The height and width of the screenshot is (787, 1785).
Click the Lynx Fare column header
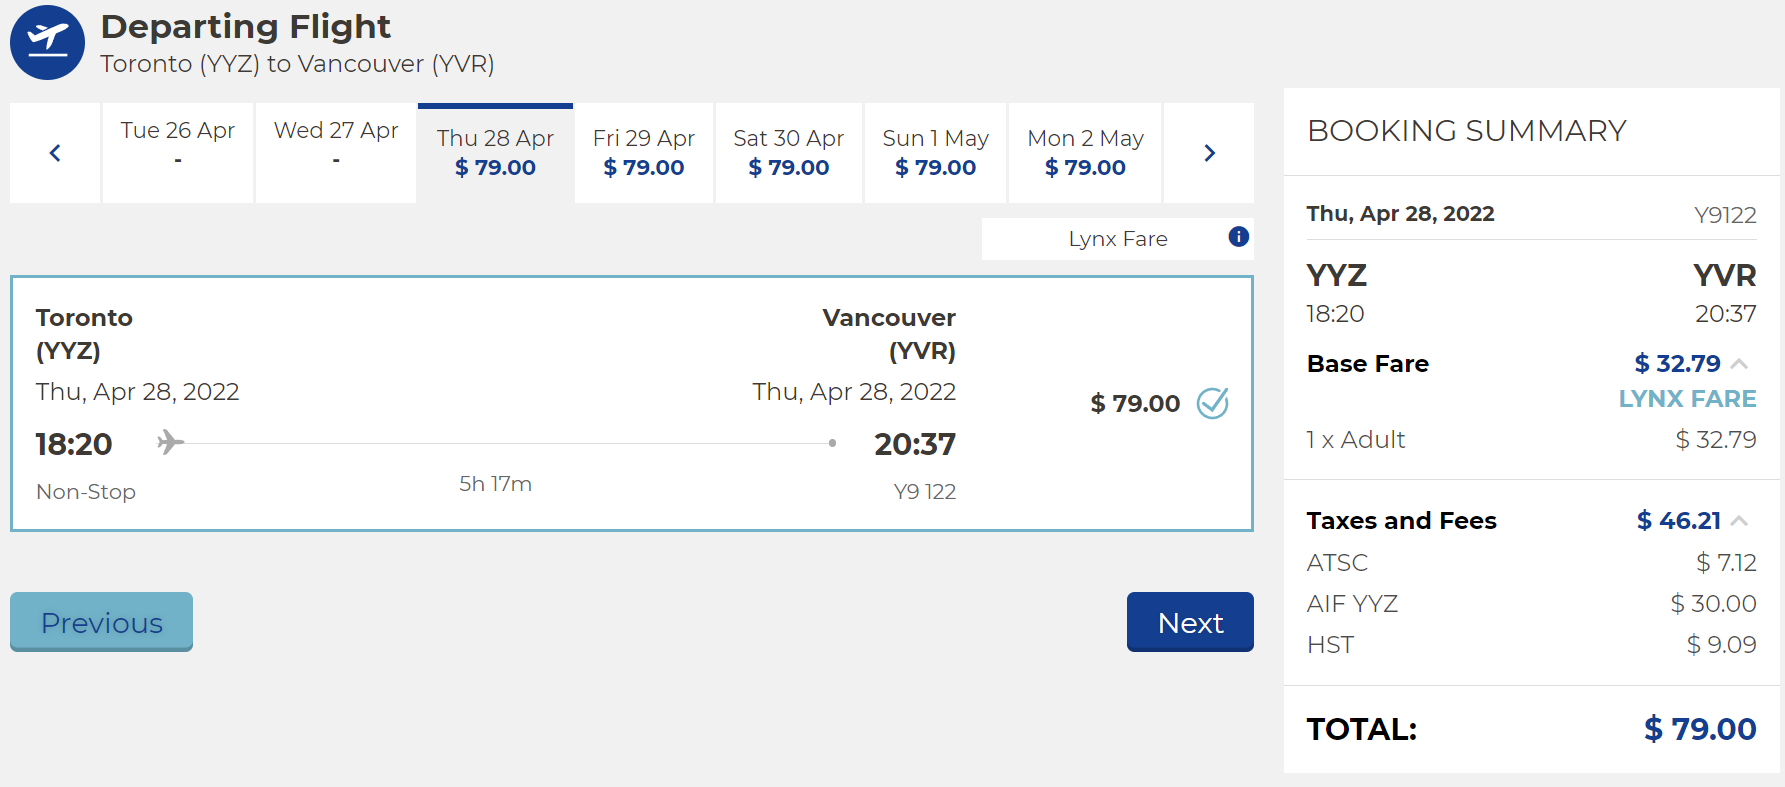pyautogui.click(x=1117, y=239)
